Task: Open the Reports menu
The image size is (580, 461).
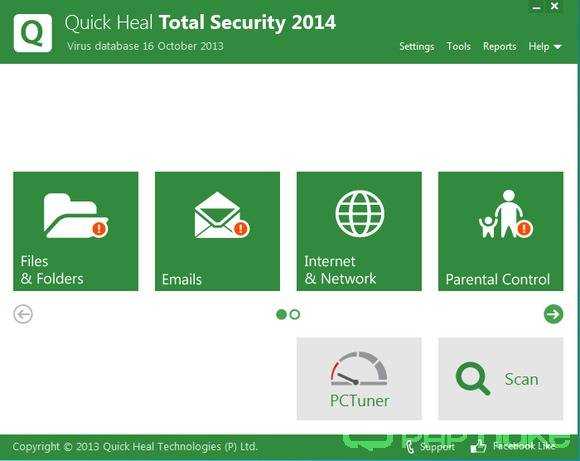Action: click(x=499, y=47)
